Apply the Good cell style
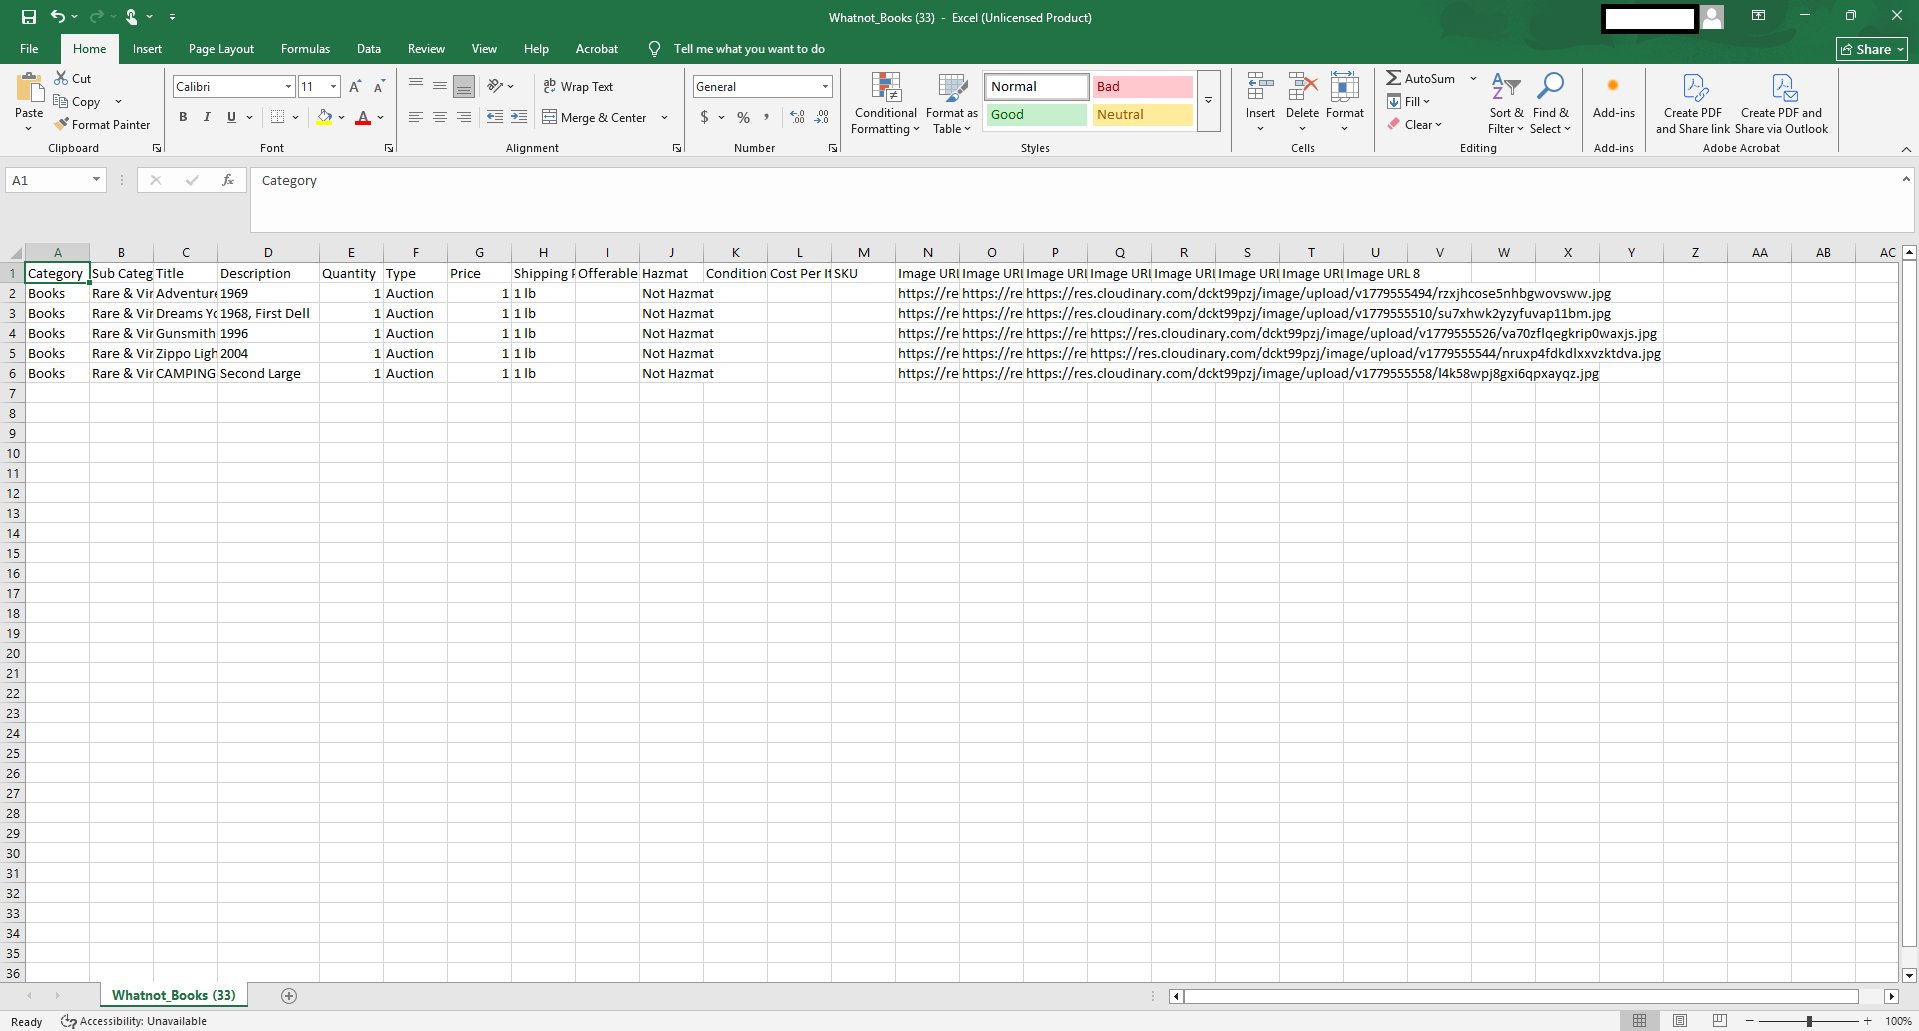The width and height of the screenshot is (1919, 1031). tap(1036, 114)
